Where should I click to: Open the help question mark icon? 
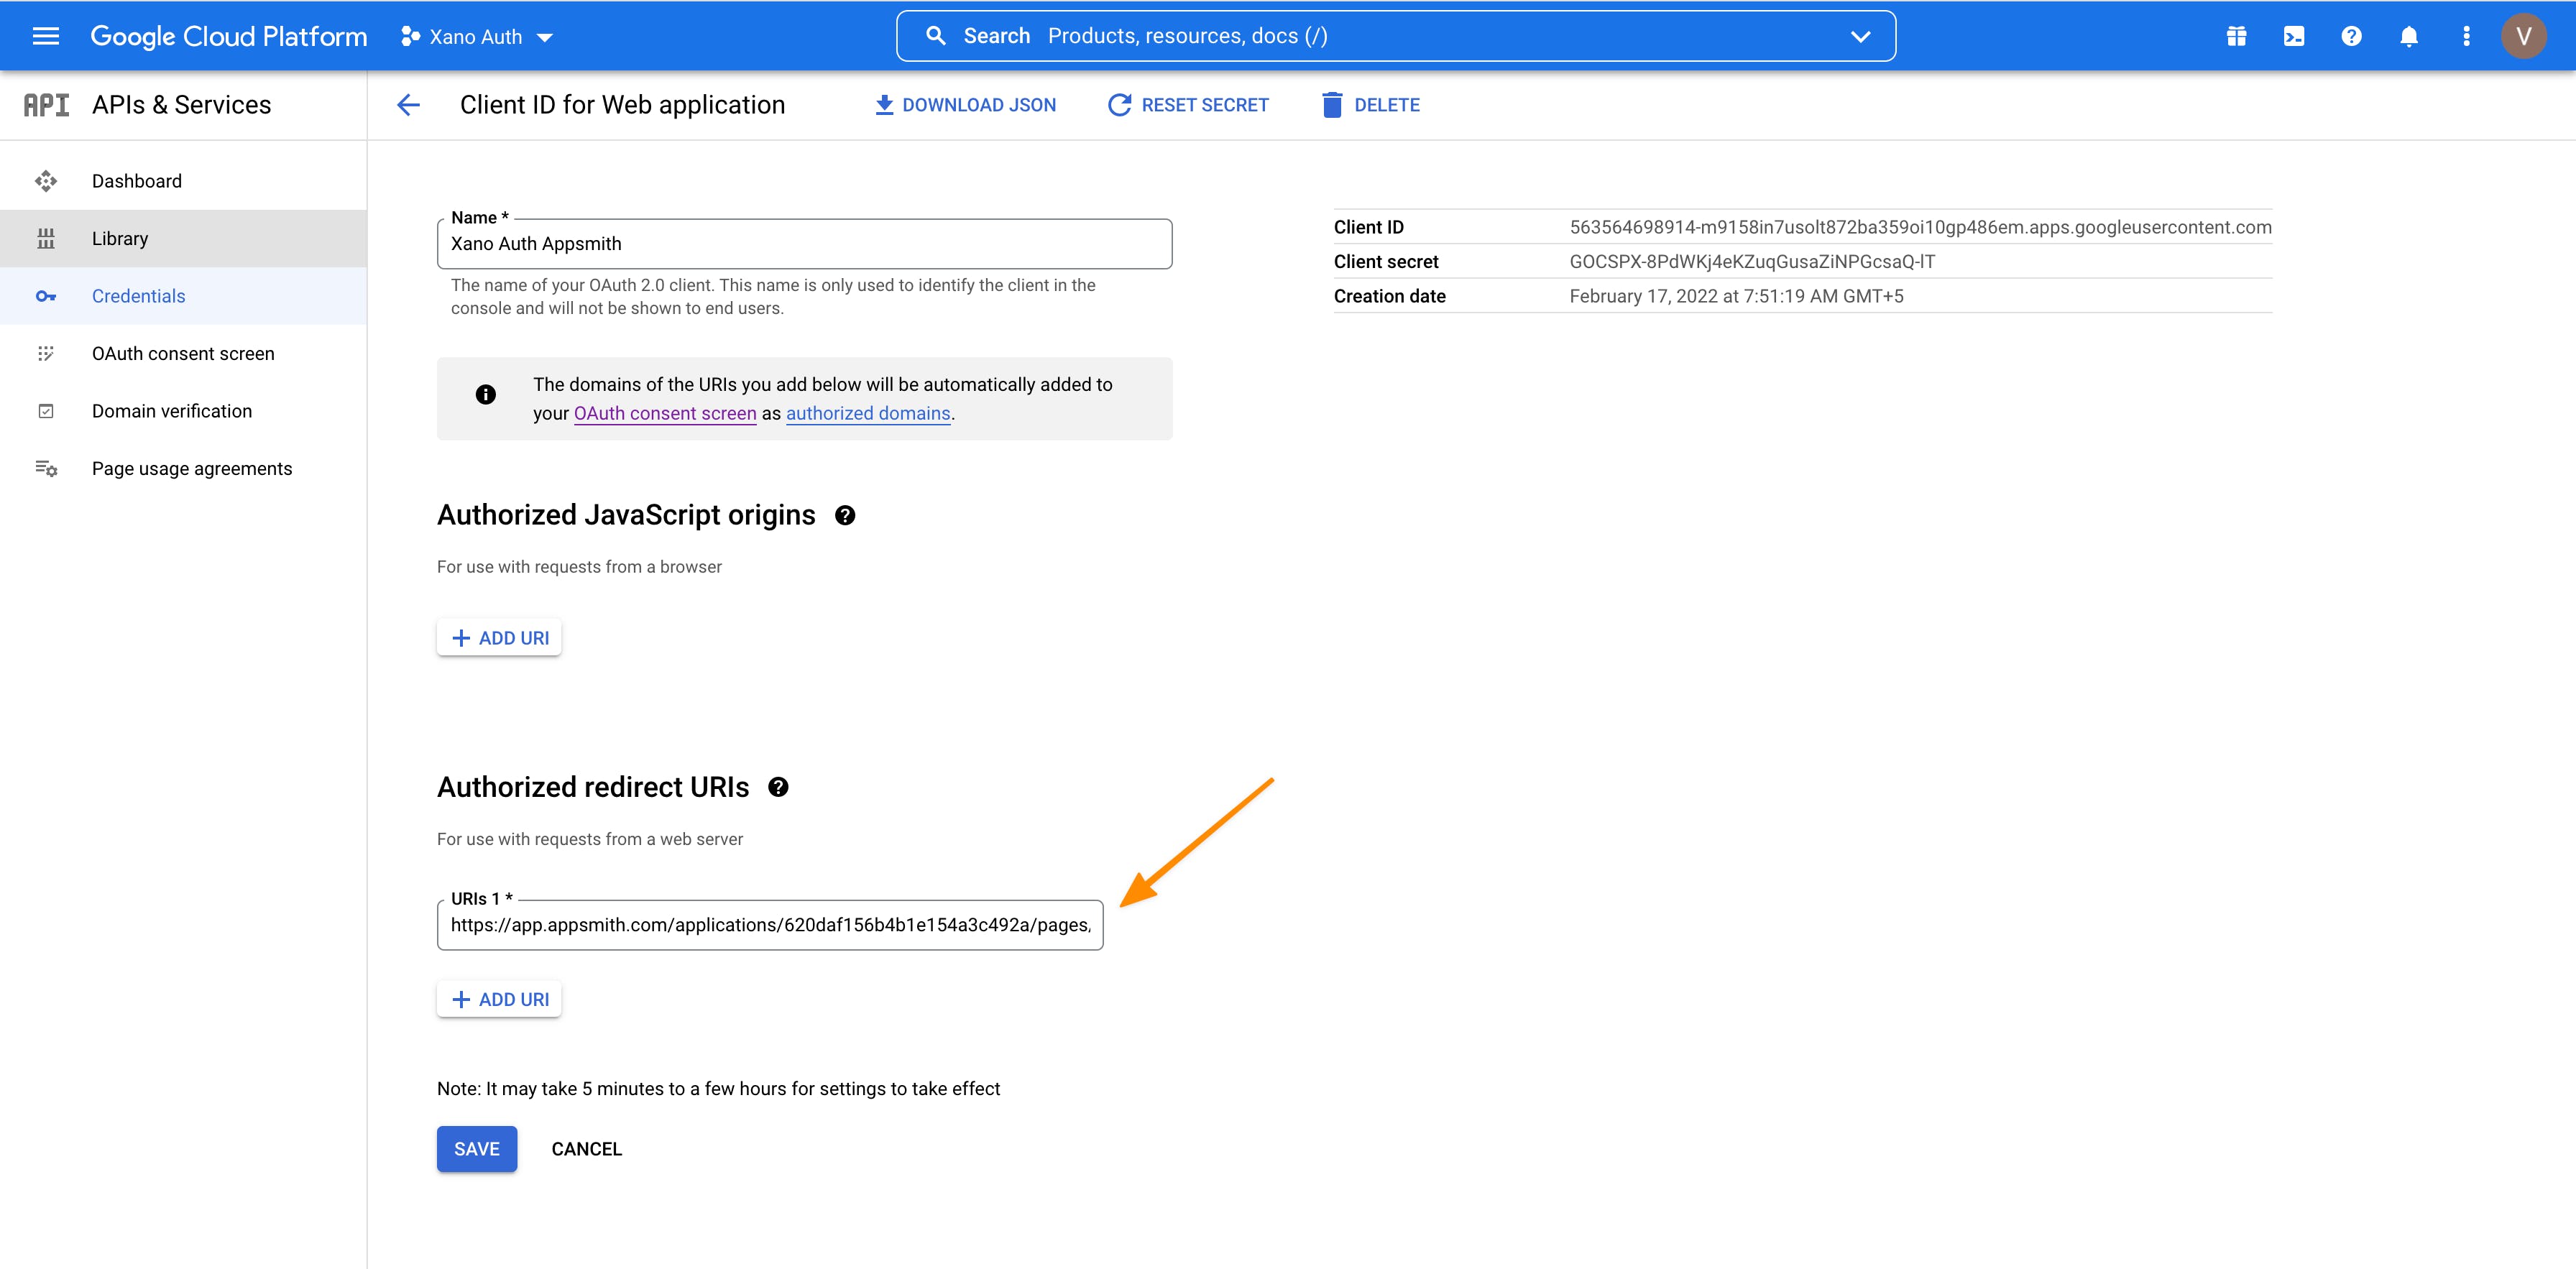[2351, 37]
